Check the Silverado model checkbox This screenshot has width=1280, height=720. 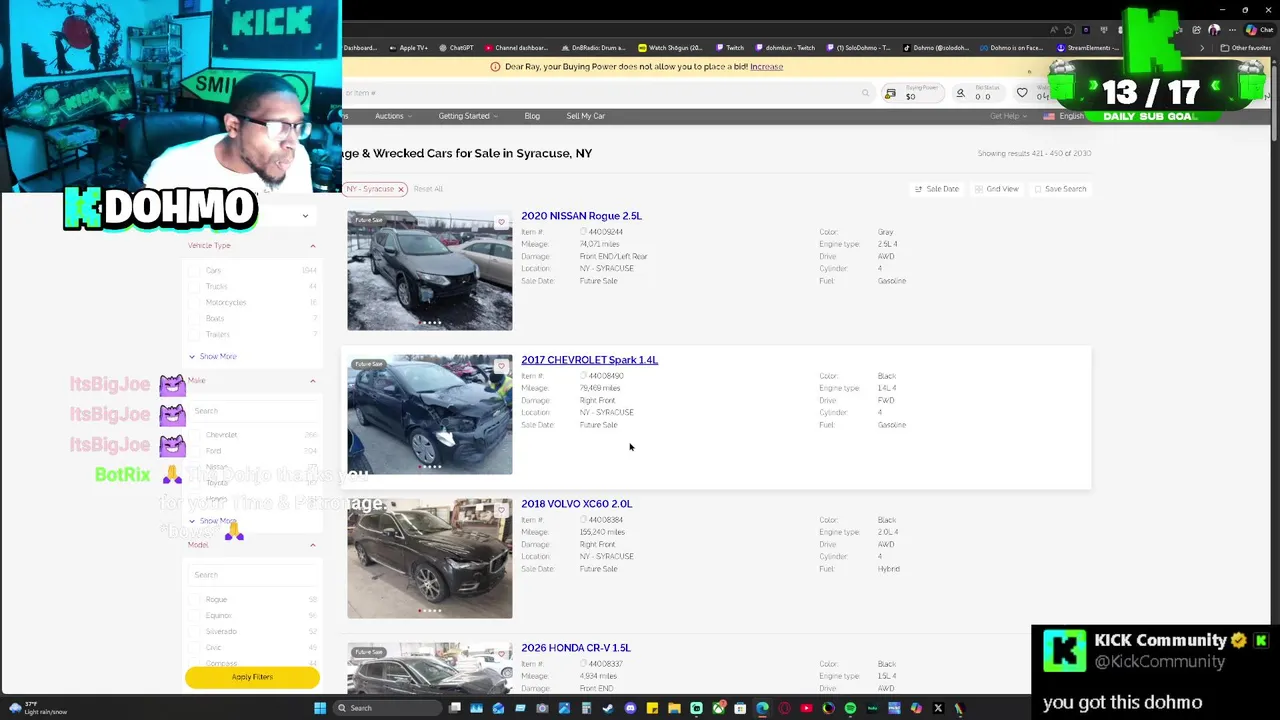pos(194,631)
